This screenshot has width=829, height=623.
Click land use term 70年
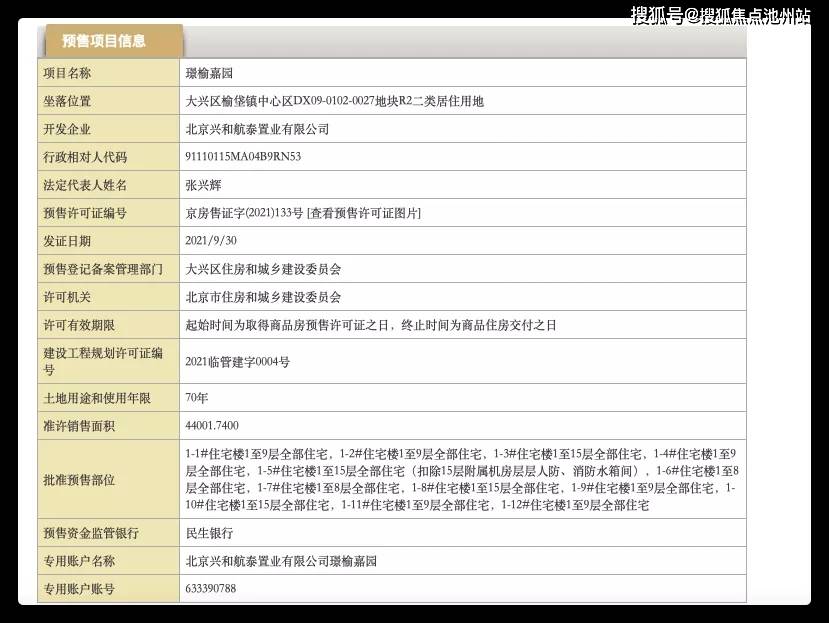tap(197, 398)
